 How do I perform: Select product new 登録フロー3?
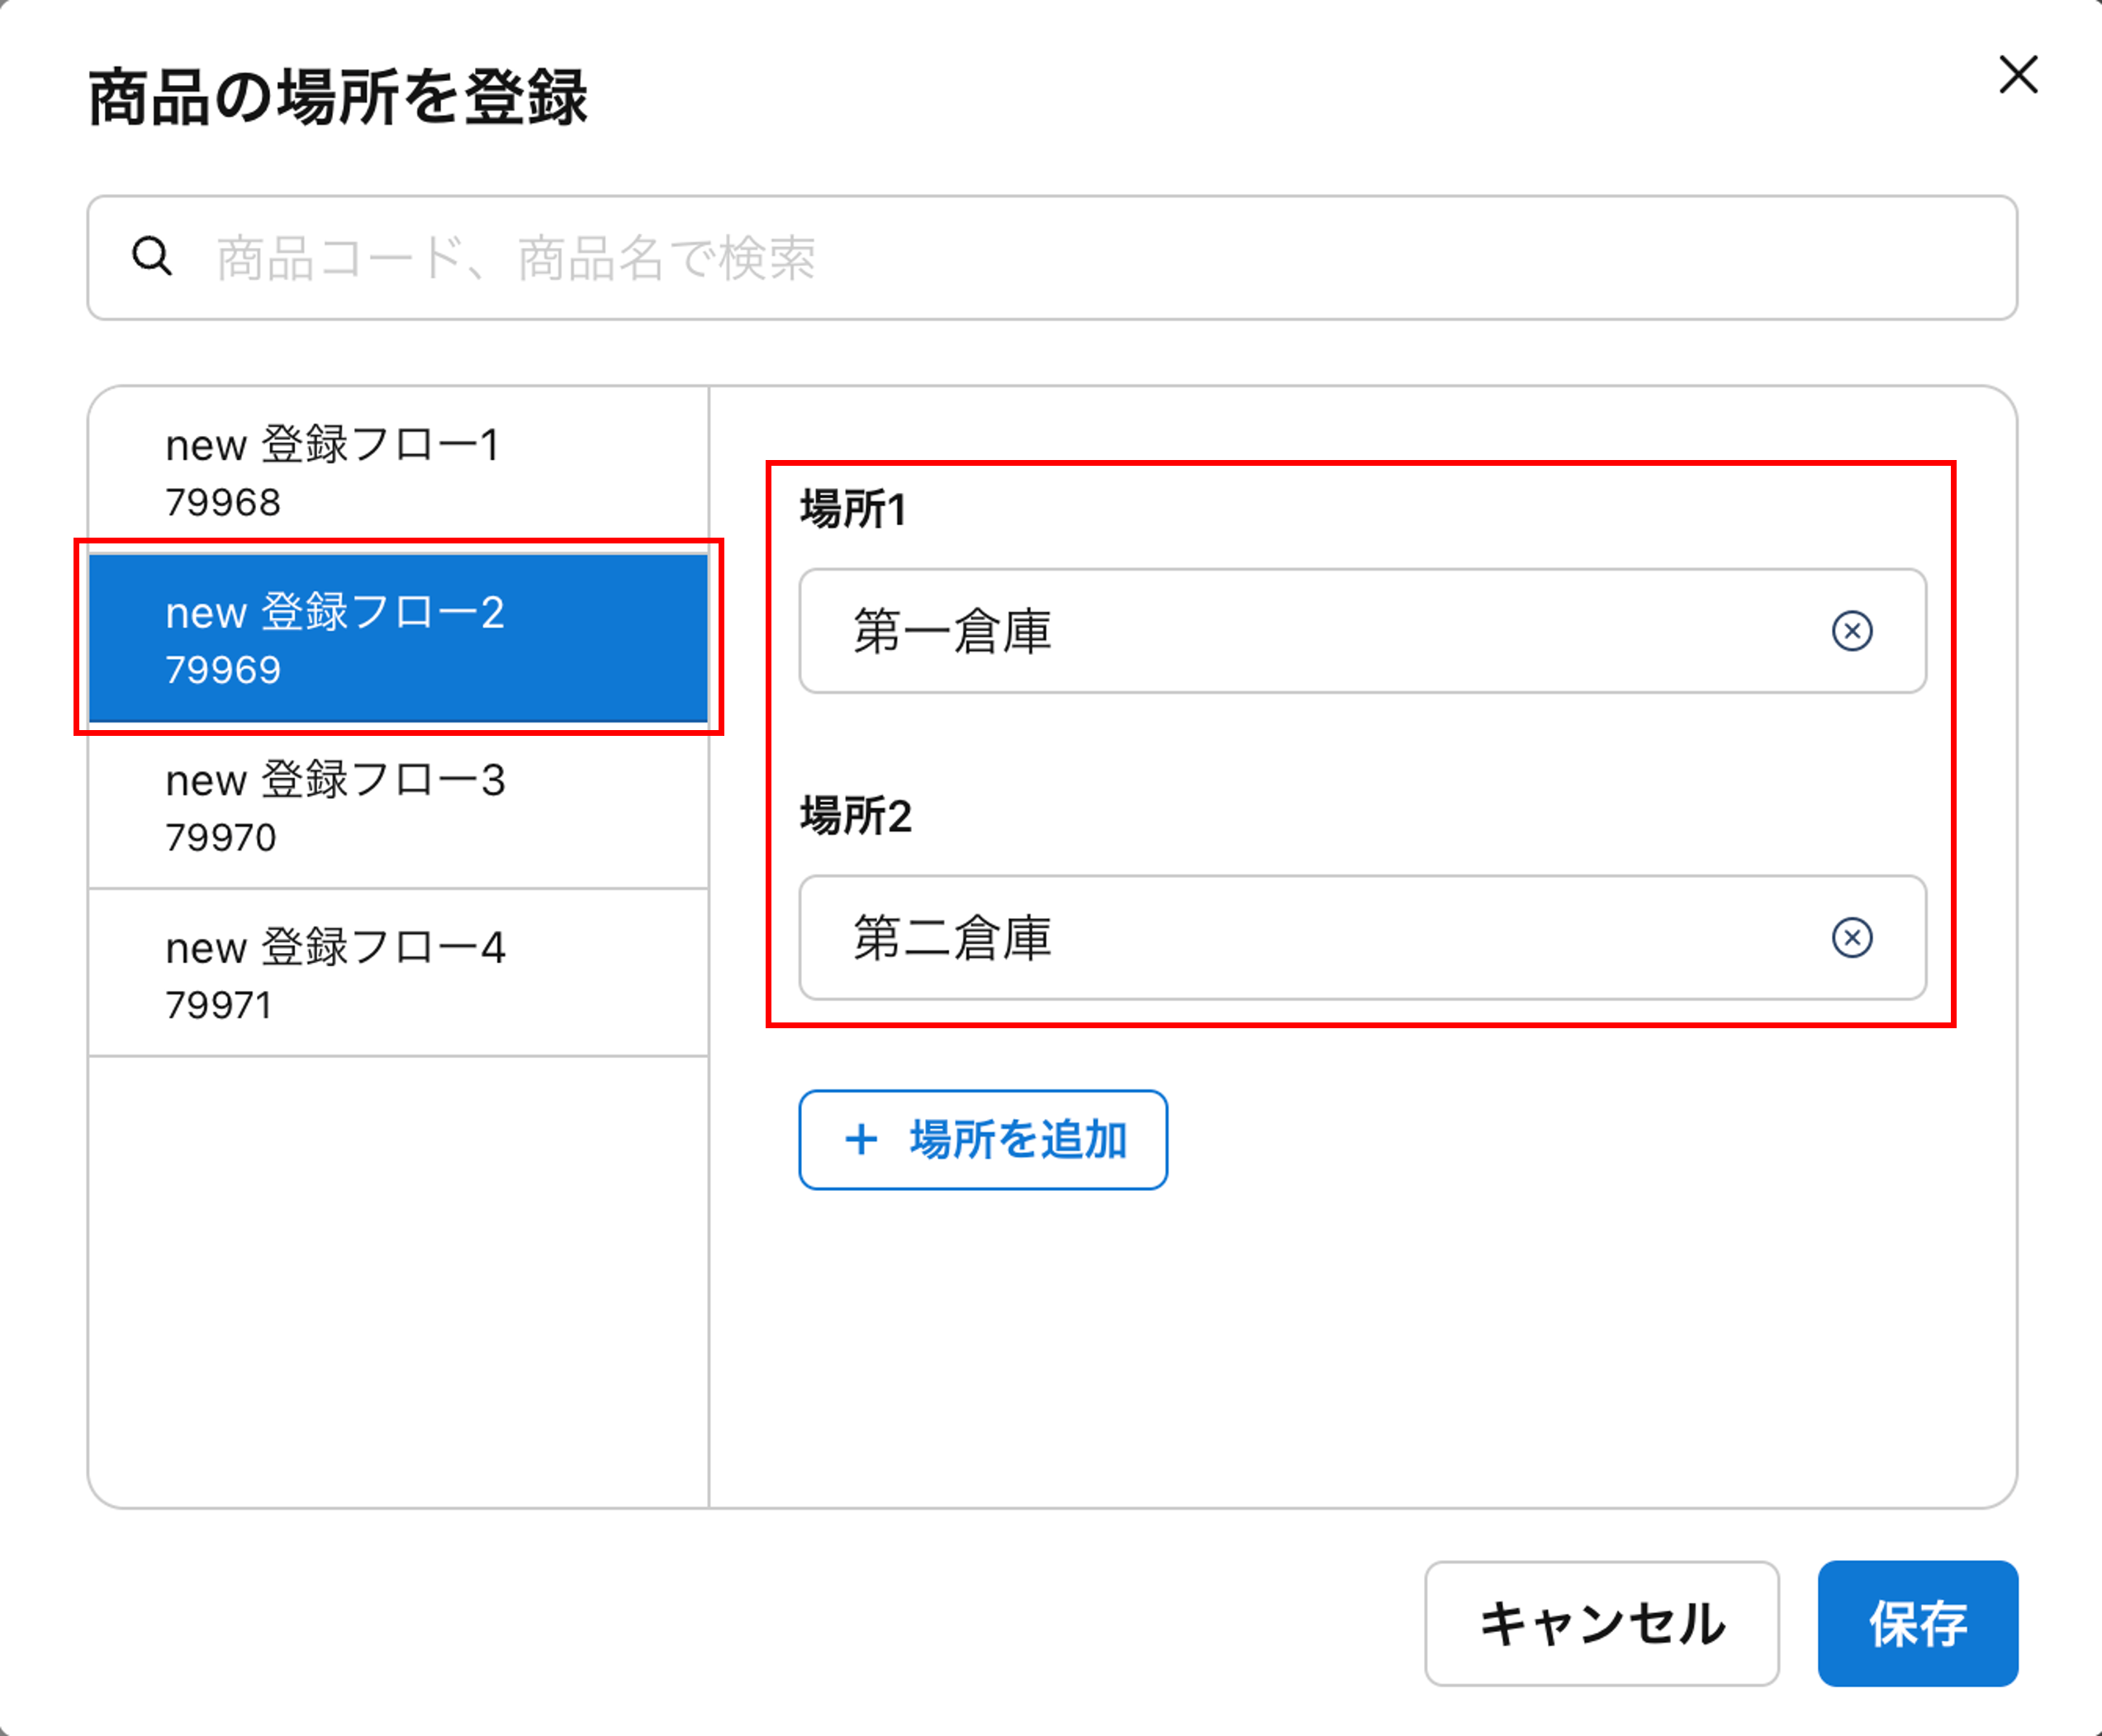click(x=398, y=805)
